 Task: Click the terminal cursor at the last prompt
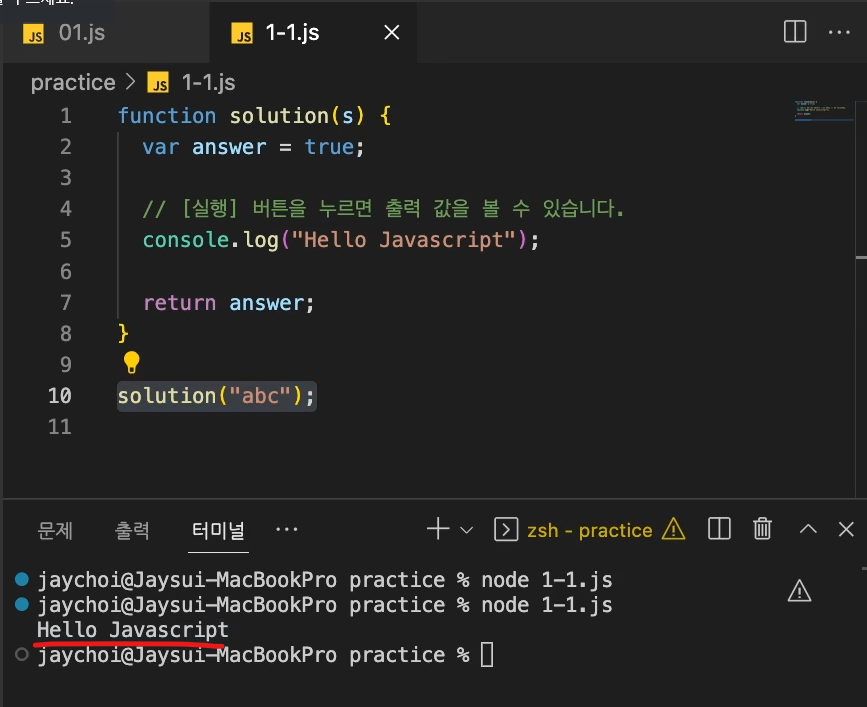tap(487, 655)
